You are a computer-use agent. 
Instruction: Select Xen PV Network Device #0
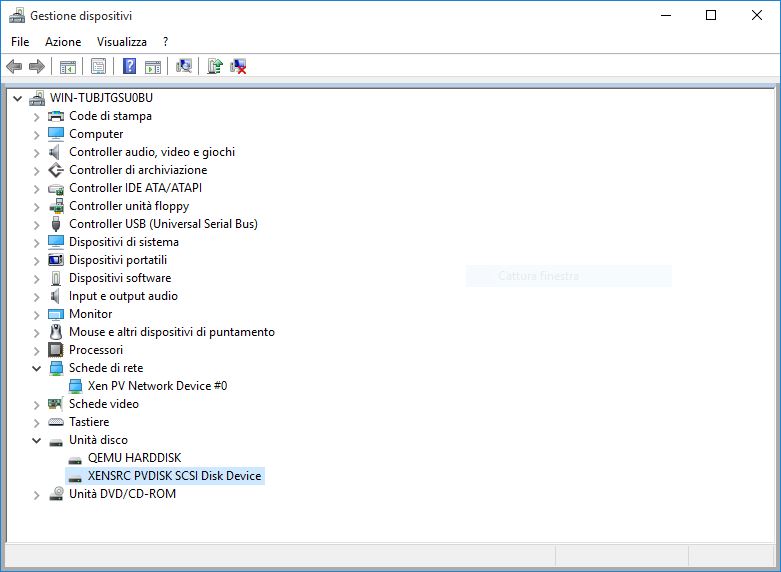pyautogui.click(x=157, y=386)
